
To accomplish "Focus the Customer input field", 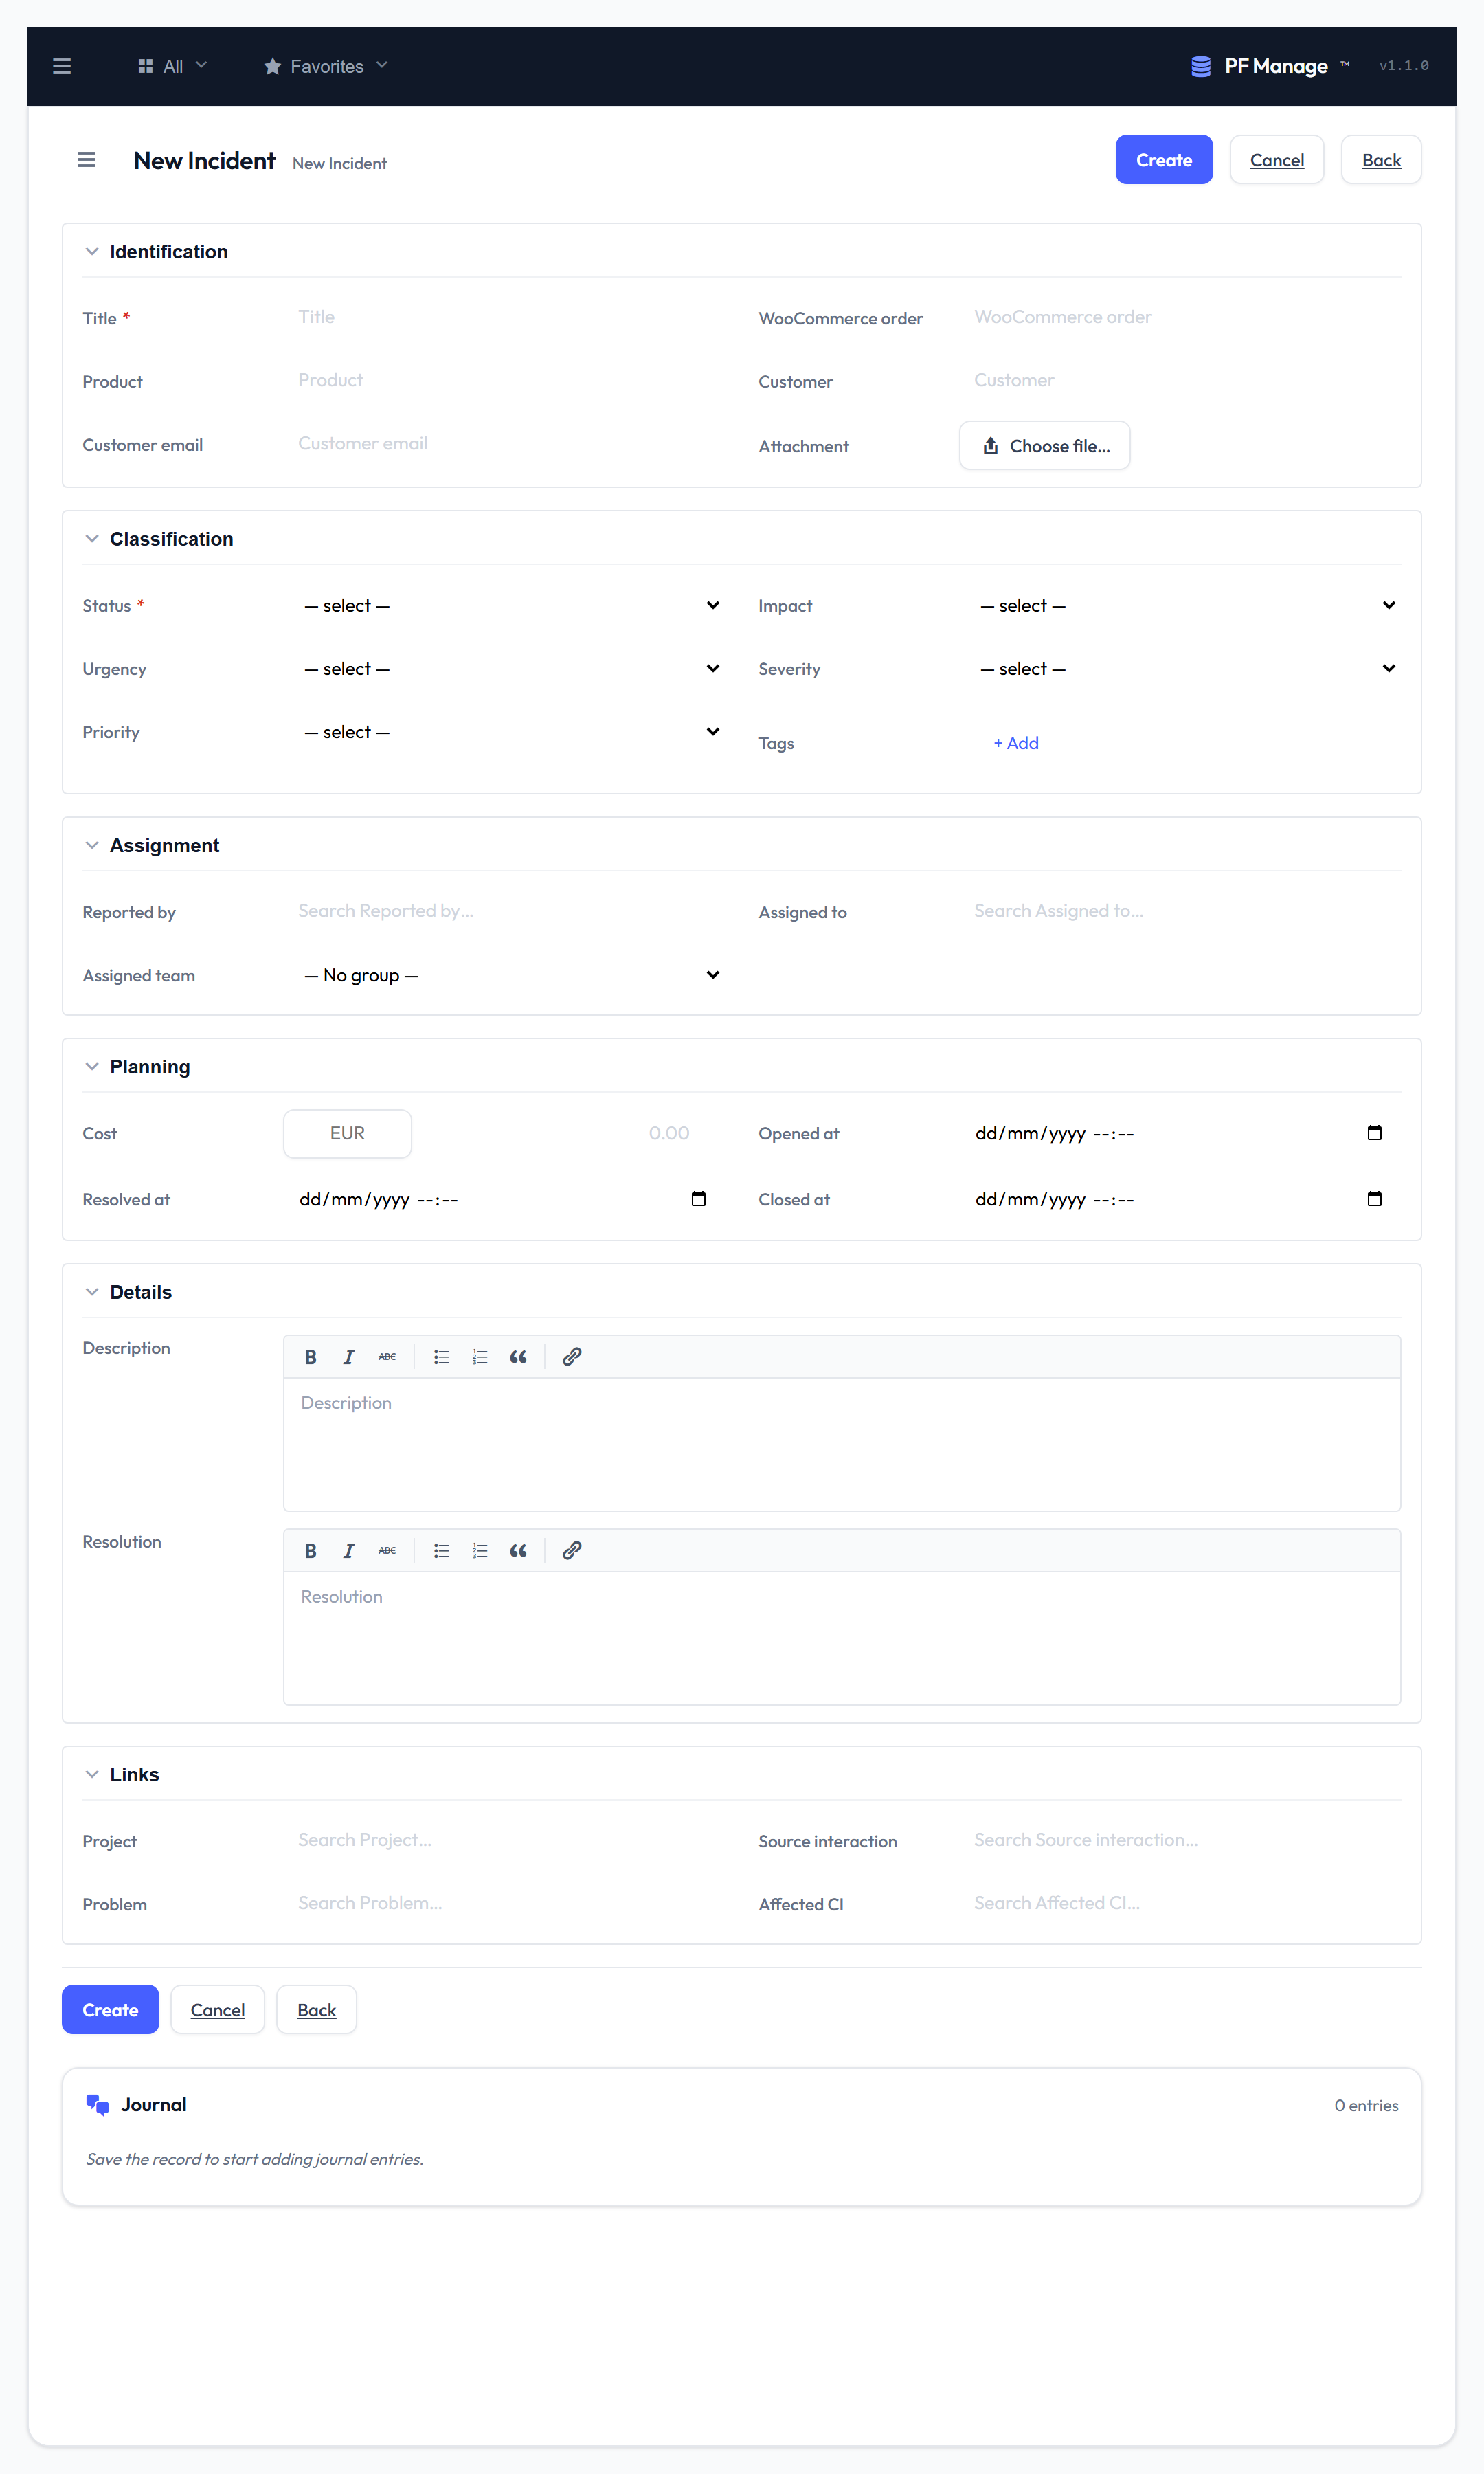I will pos(1181,380).
